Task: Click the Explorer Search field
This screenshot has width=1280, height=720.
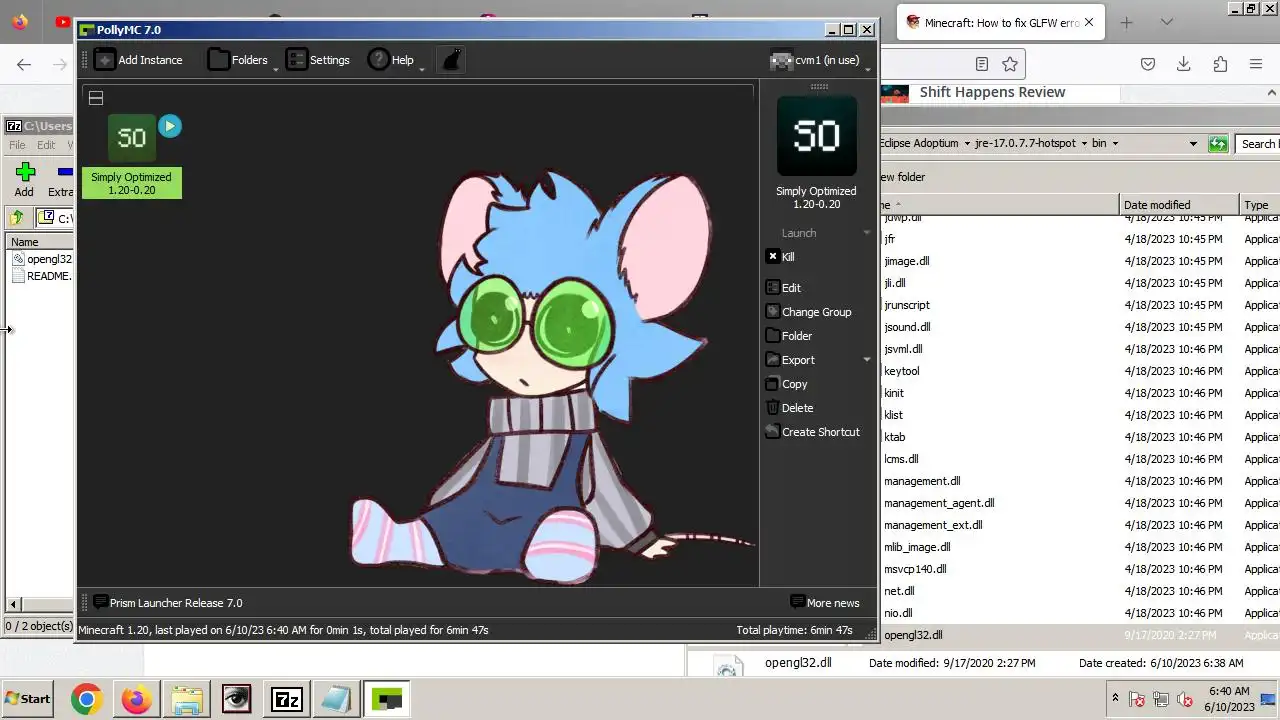Action: [x=1258, y=144]
